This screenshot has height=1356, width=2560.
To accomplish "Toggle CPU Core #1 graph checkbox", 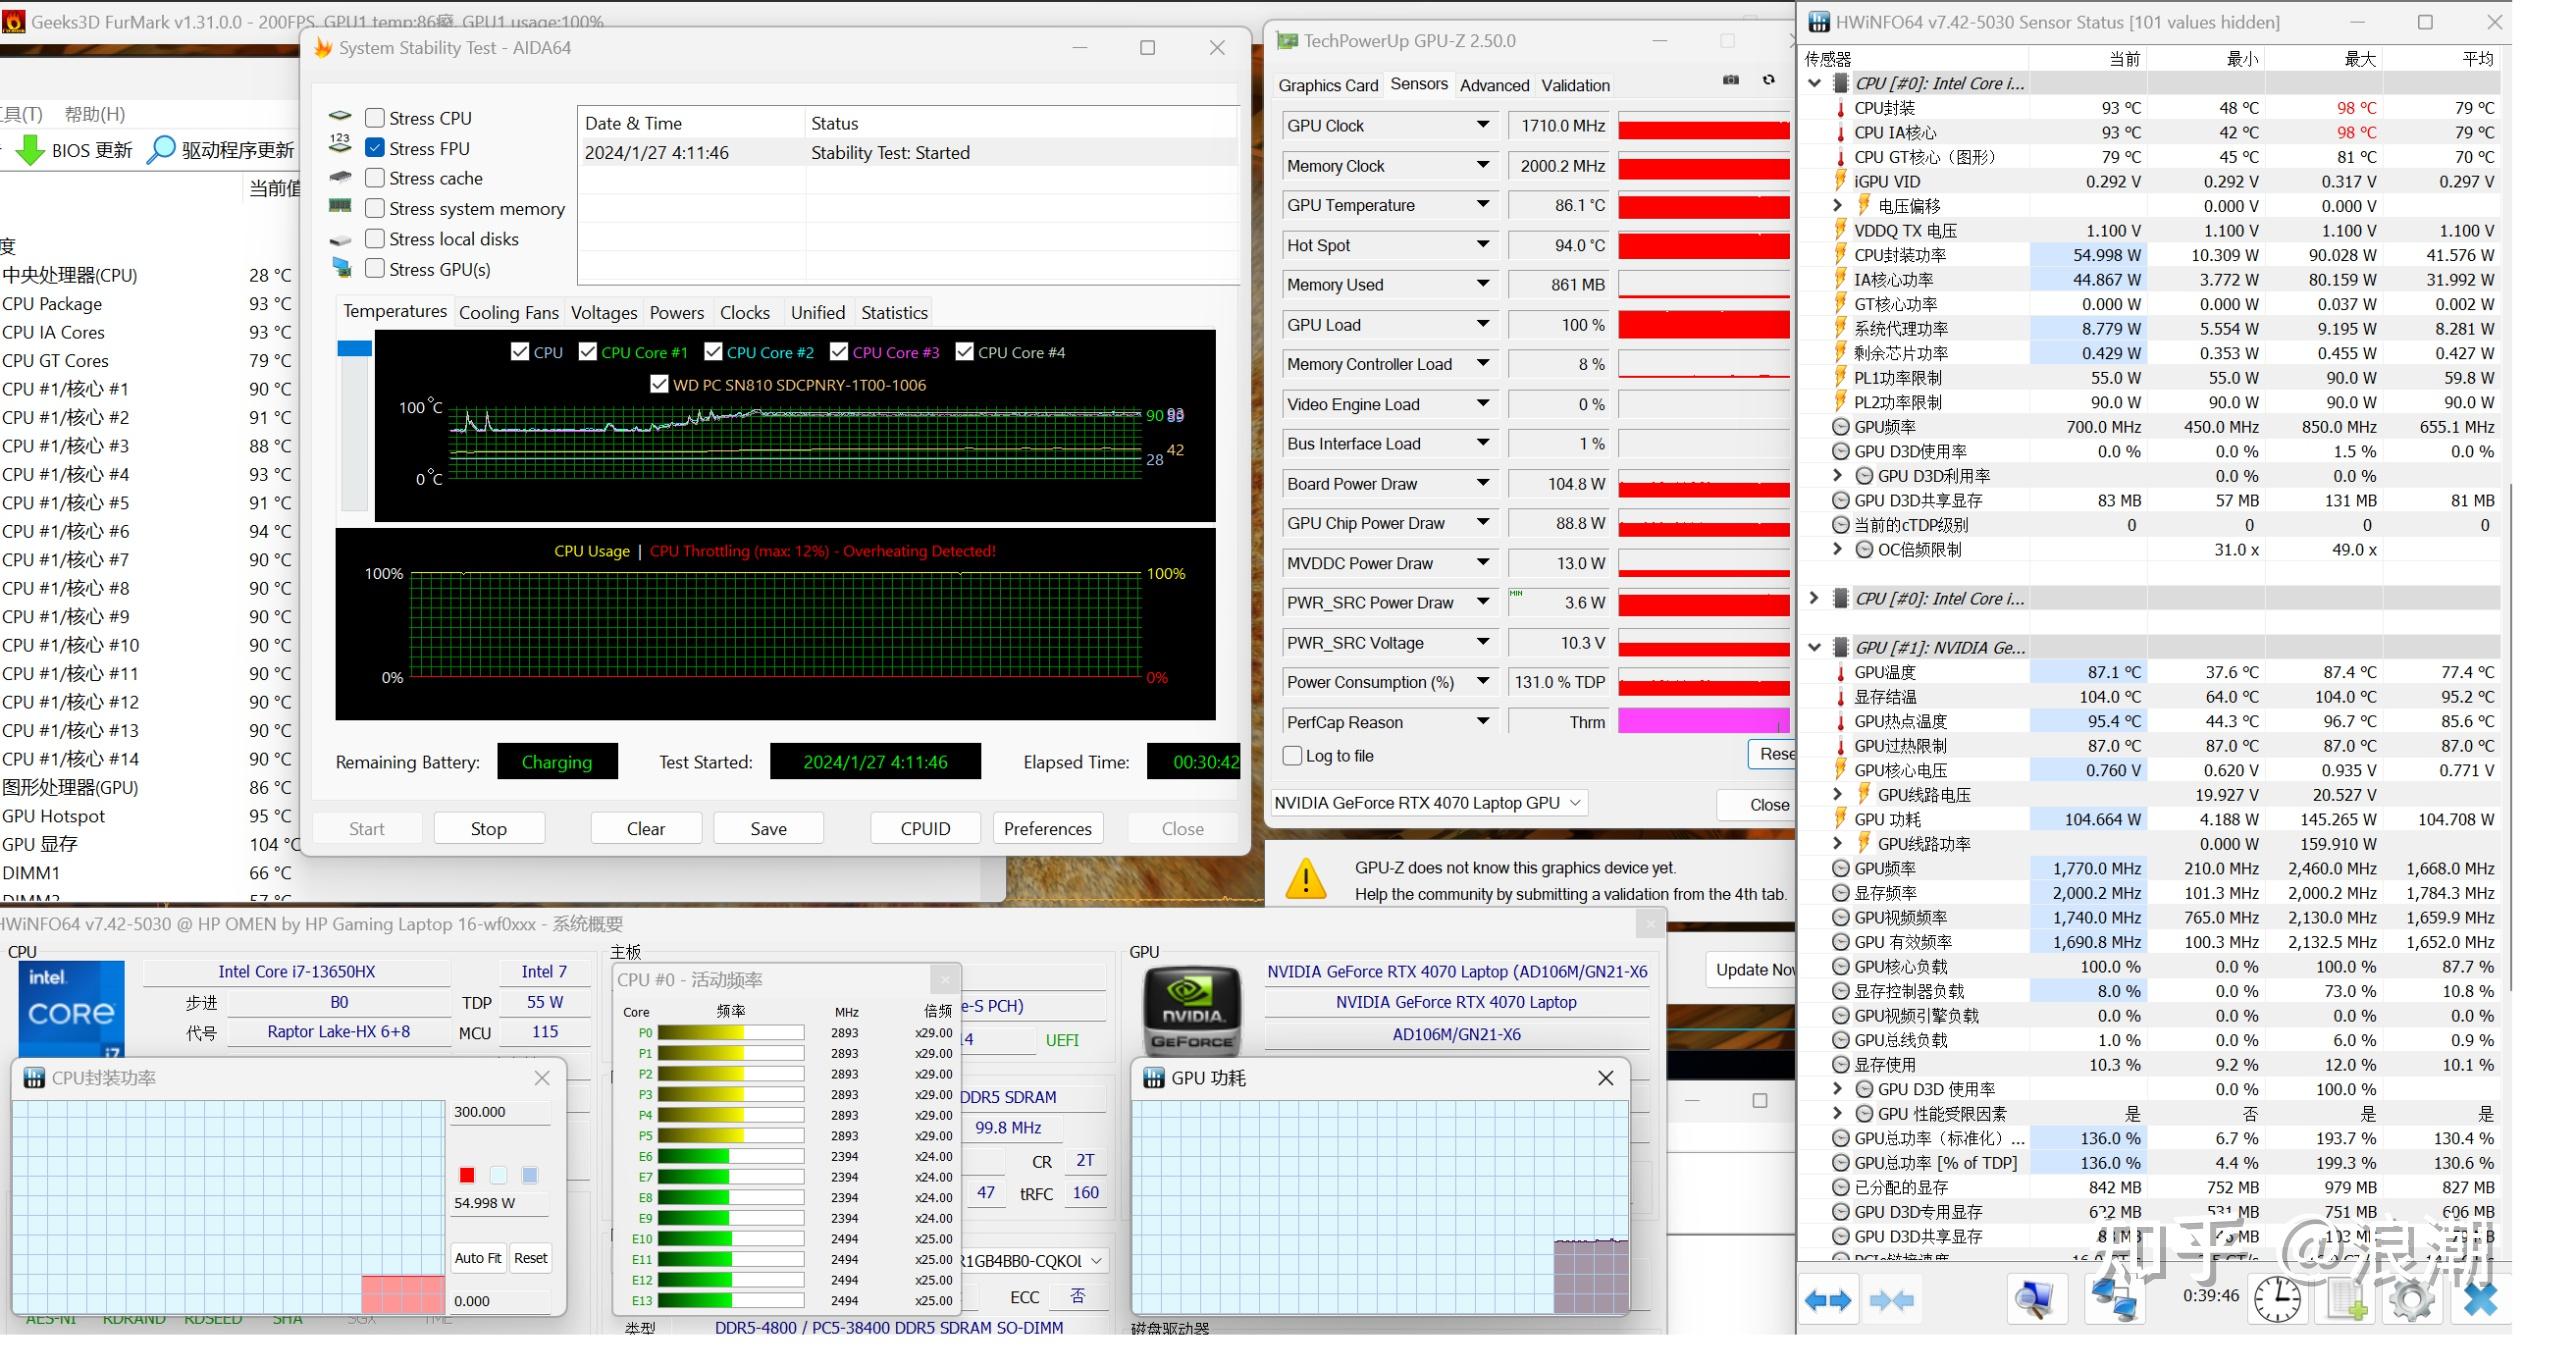I will point(588,352).
